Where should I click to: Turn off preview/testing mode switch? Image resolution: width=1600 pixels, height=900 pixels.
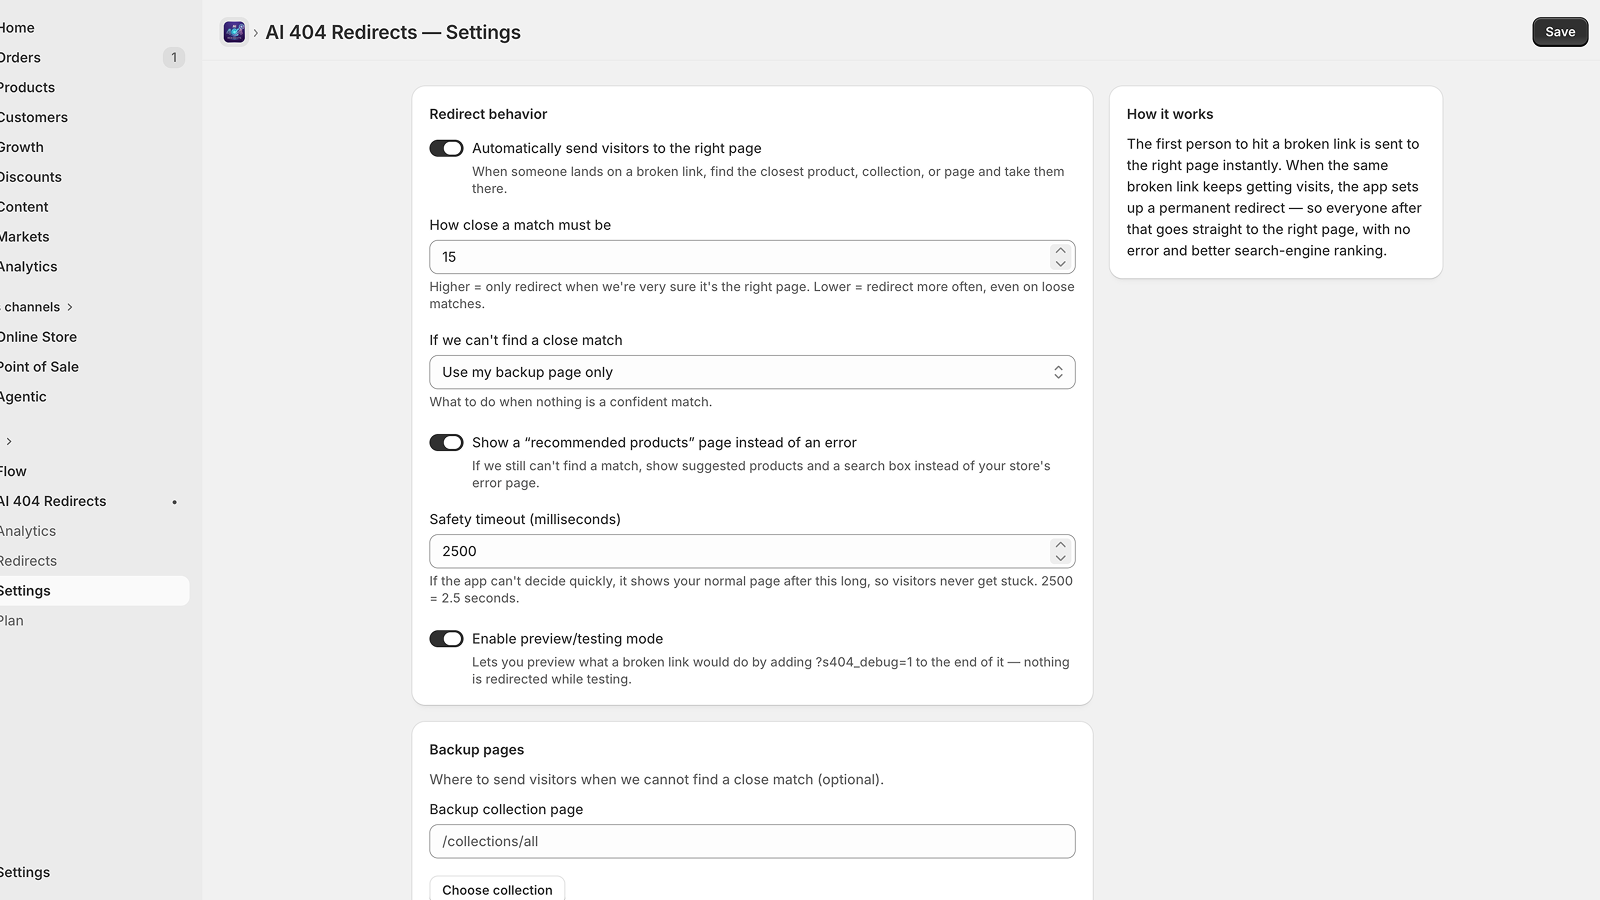(x=446, y=638)
